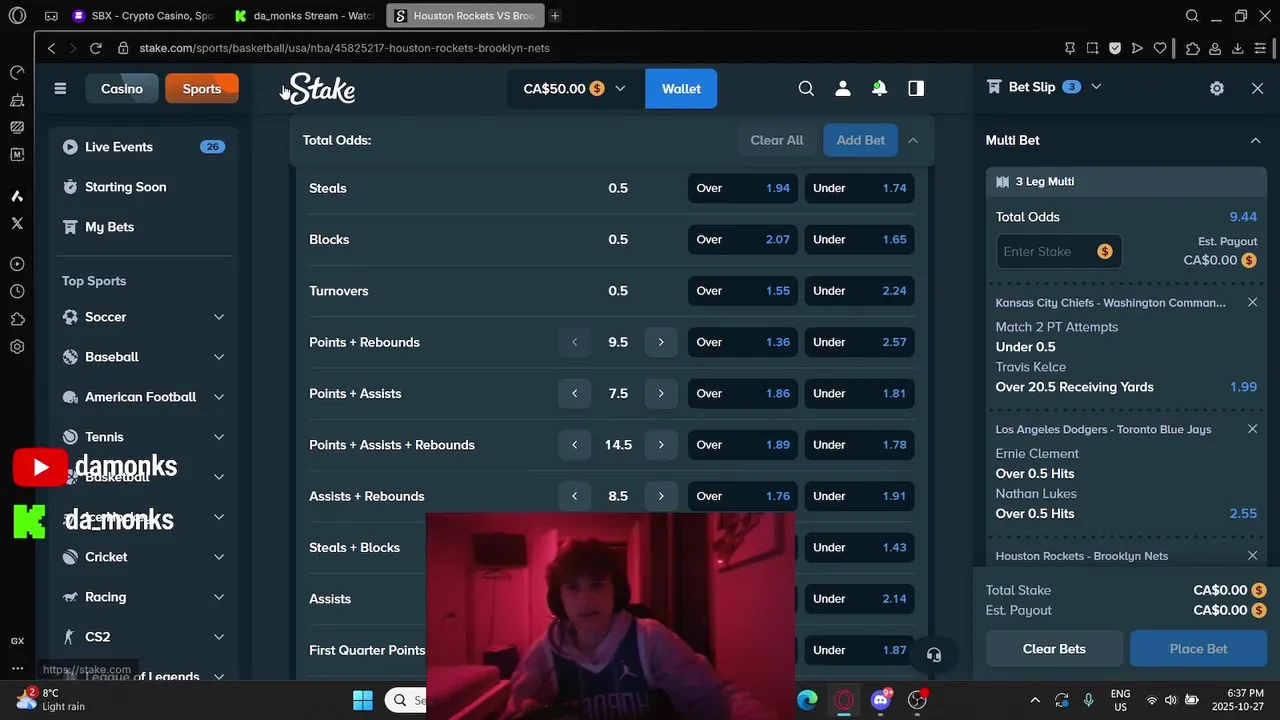
Task: Close the Bet Slip panel
Action: (x=1258, y=88)
